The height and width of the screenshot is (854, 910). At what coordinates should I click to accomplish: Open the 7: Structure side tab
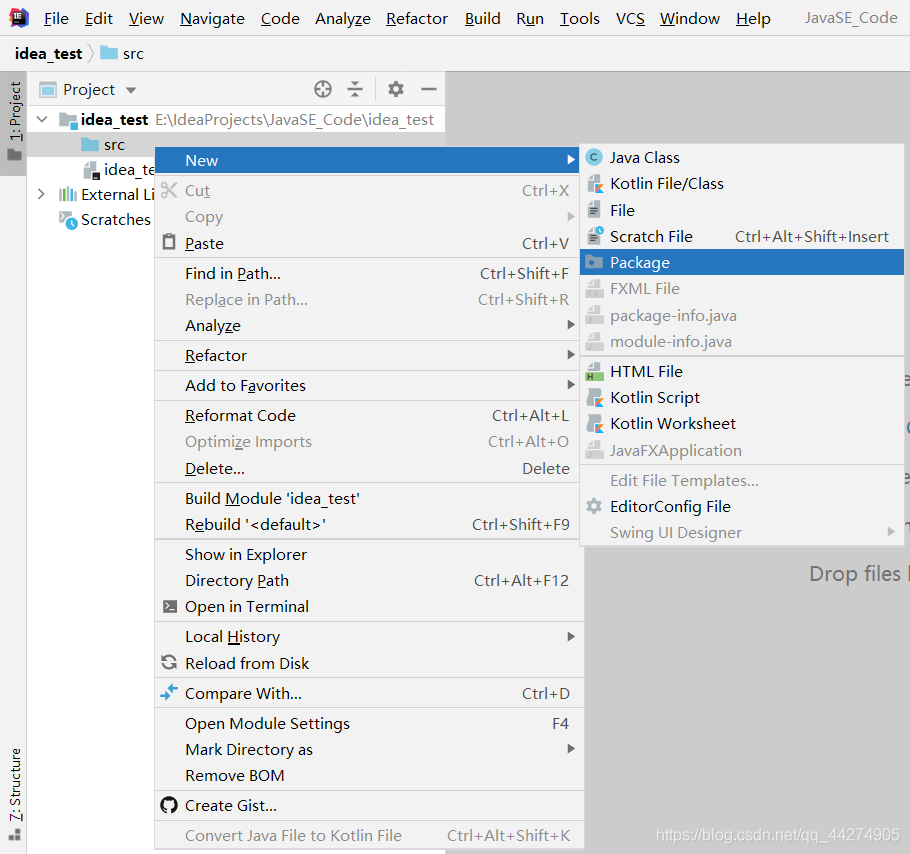point(15,794)
